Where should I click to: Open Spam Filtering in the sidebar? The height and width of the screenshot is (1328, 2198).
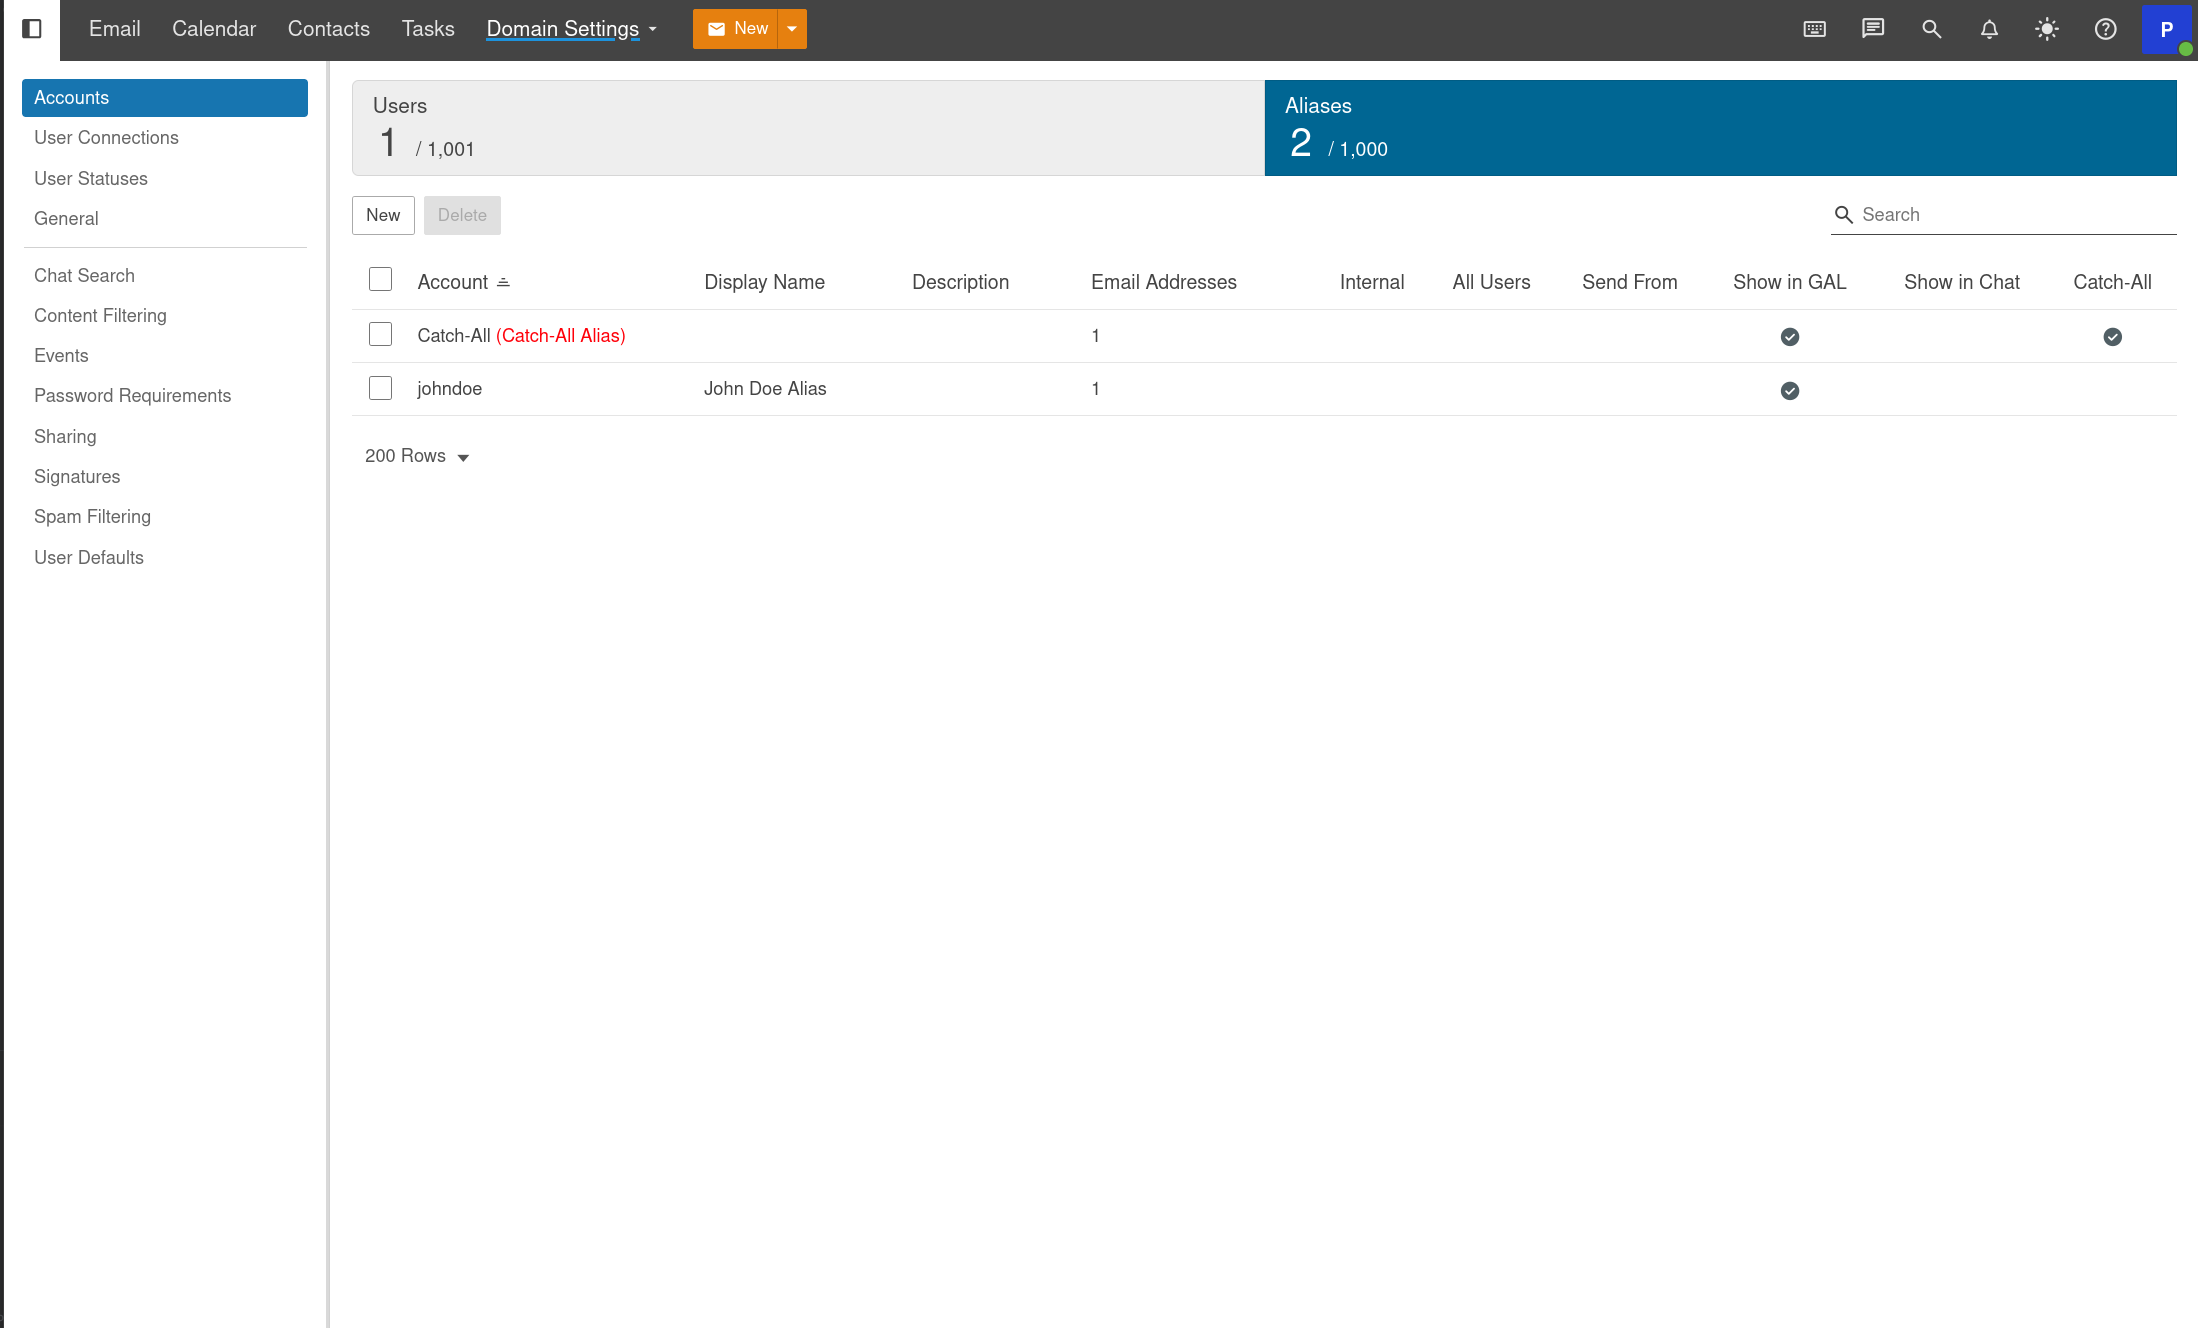pyautogui.click(x=92, y=517)
